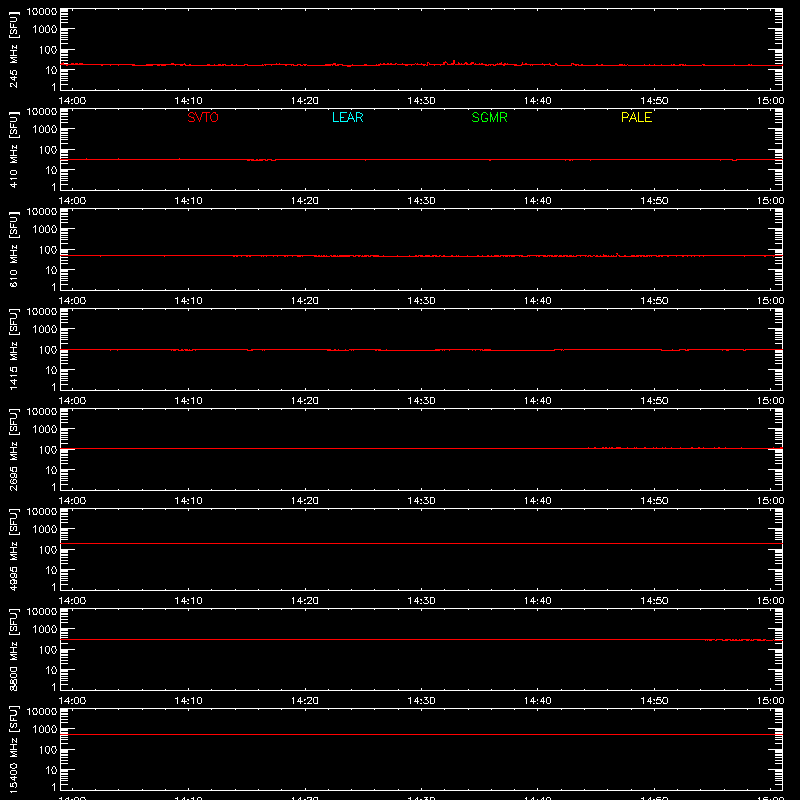Click 14:10 under the 610 MHz plot
The height and width of the screenshot is (800, 800).
[188, 301]
